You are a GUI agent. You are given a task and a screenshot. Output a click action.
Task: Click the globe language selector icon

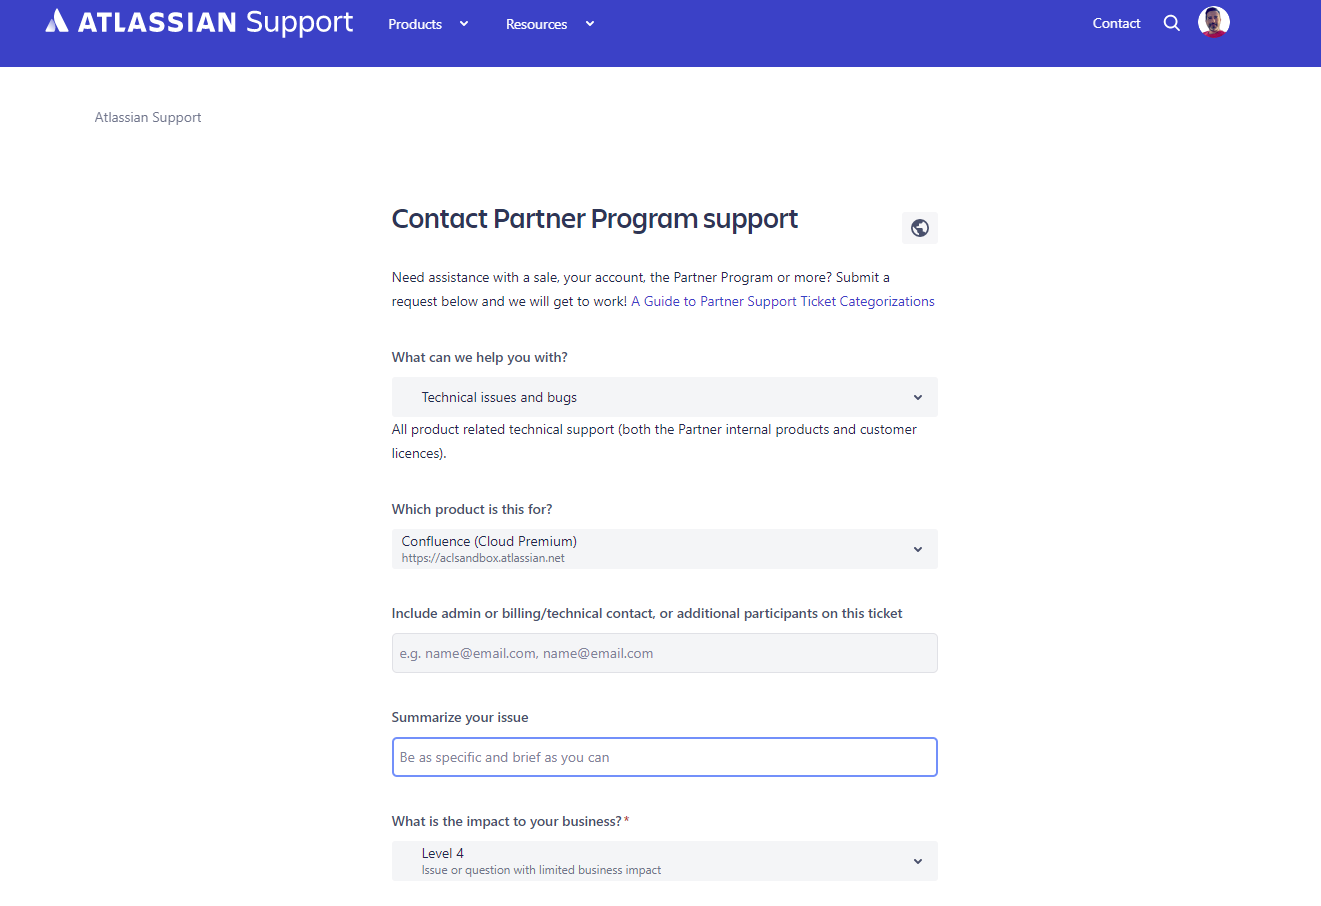pyautogui.click(x=919, y=228)
